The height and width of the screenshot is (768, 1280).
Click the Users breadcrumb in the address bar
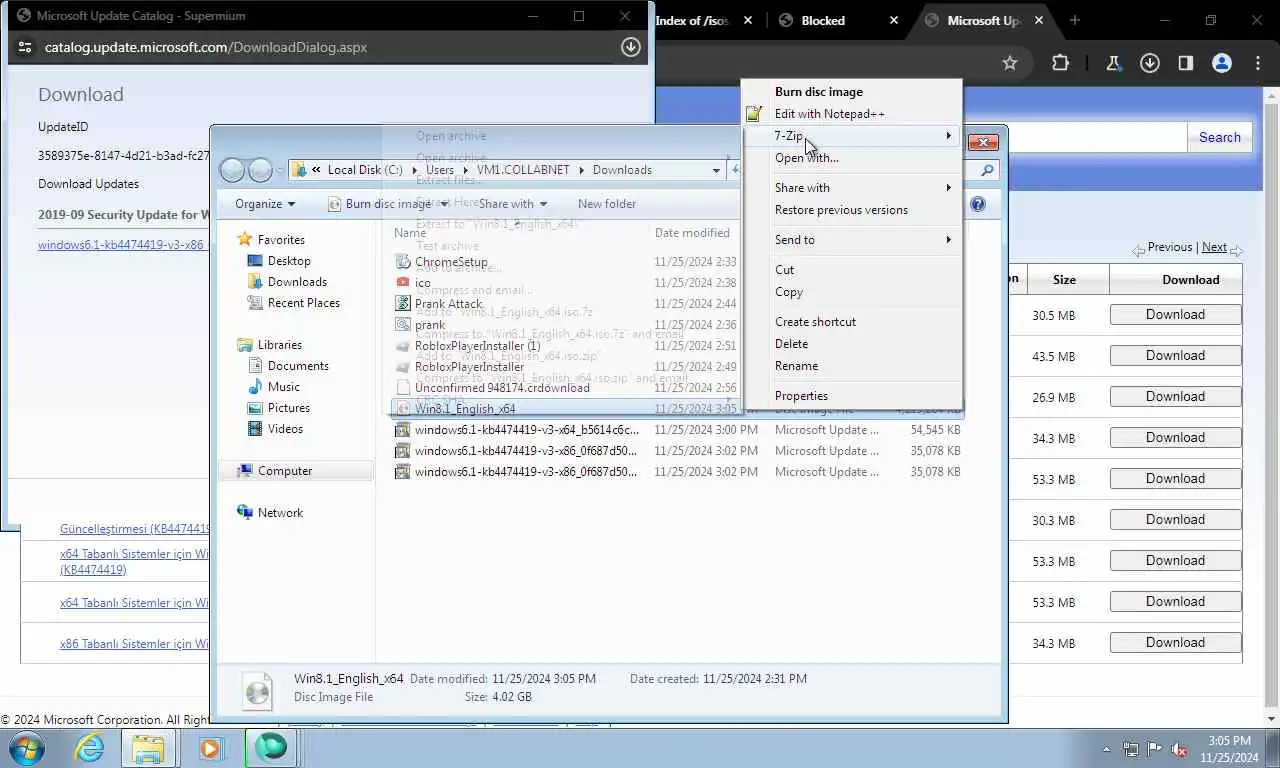440,170
